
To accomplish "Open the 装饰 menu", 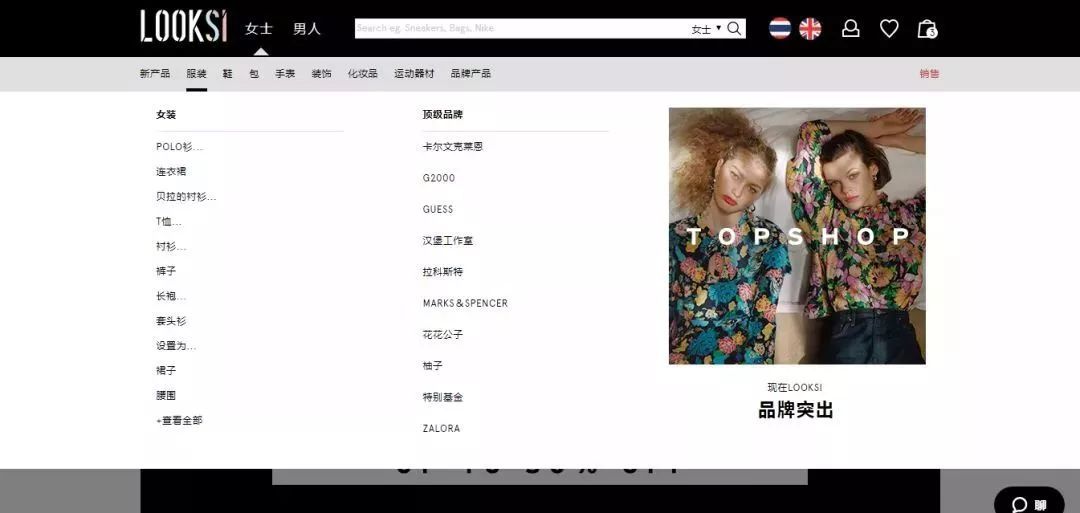I will [321, 74].
